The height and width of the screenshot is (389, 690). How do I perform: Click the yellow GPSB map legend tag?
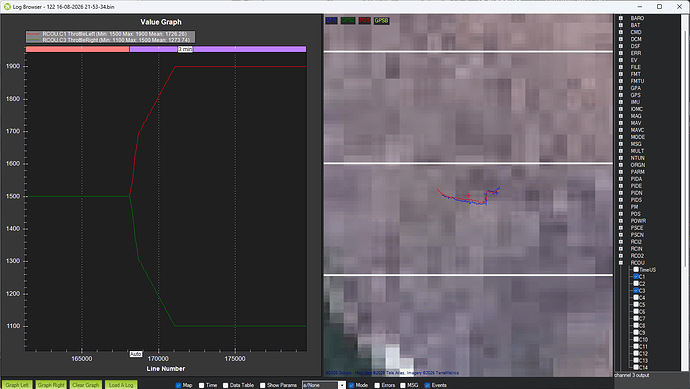coord(382,21)
